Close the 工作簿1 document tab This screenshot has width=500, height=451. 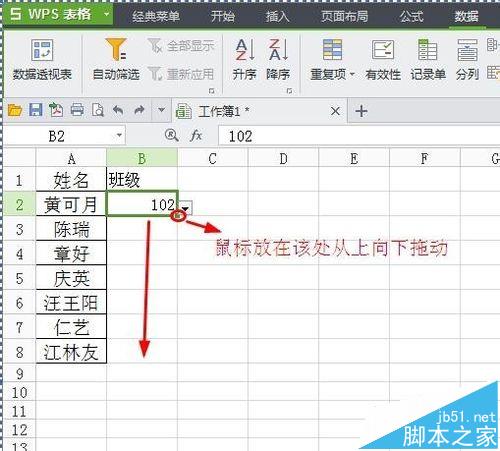[x=335, y=111]
